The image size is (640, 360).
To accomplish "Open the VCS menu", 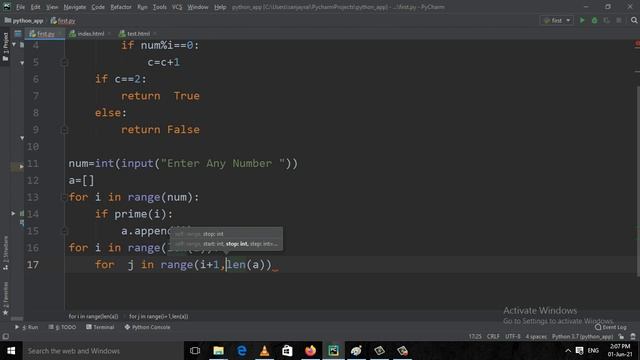I will (177, 7).
